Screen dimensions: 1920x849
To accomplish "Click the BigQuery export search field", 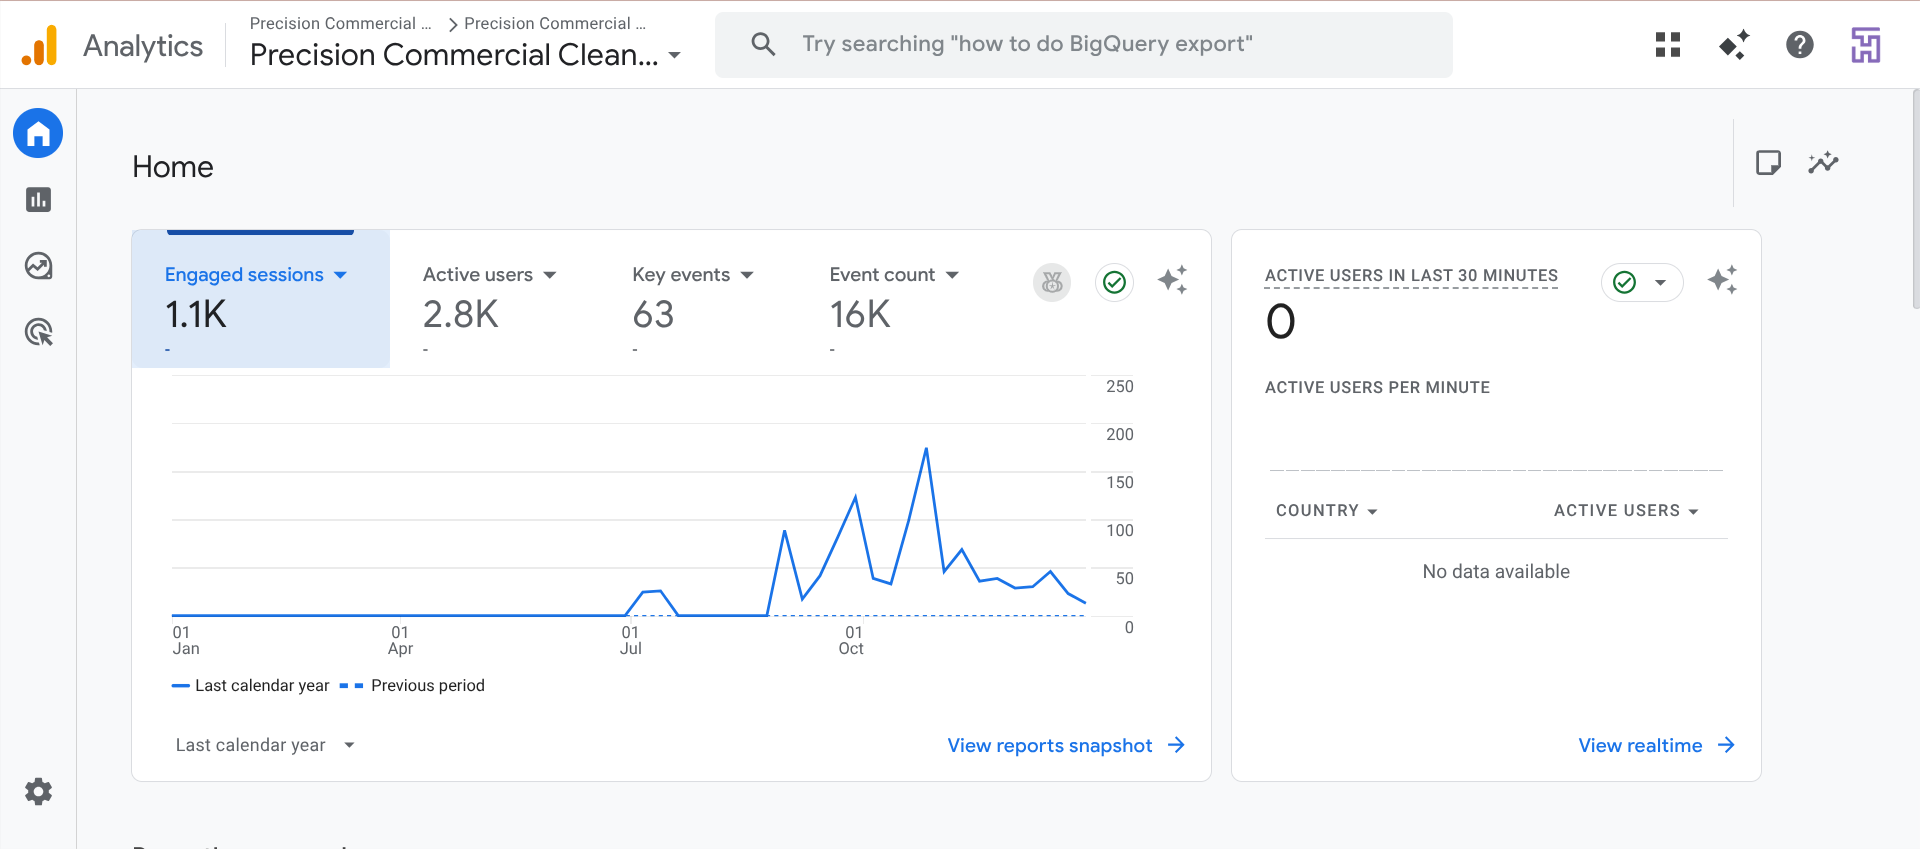I will 1084,44.
